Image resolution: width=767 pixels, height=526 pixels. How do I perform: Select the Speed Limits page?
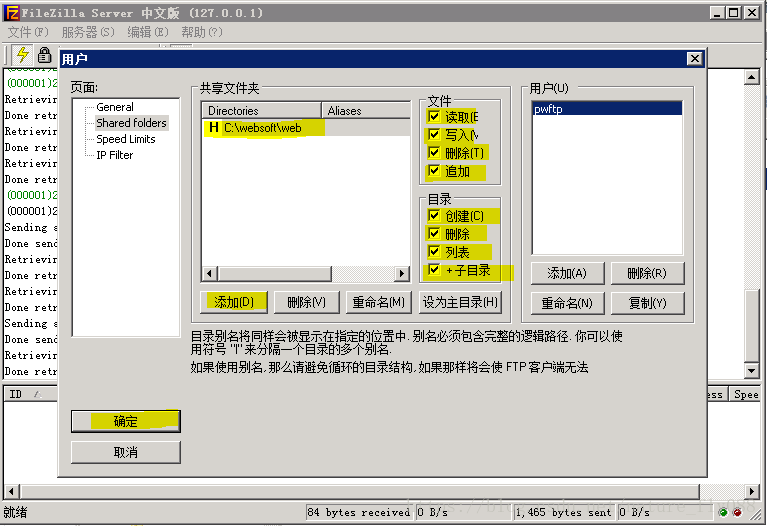tap(126, 139)
